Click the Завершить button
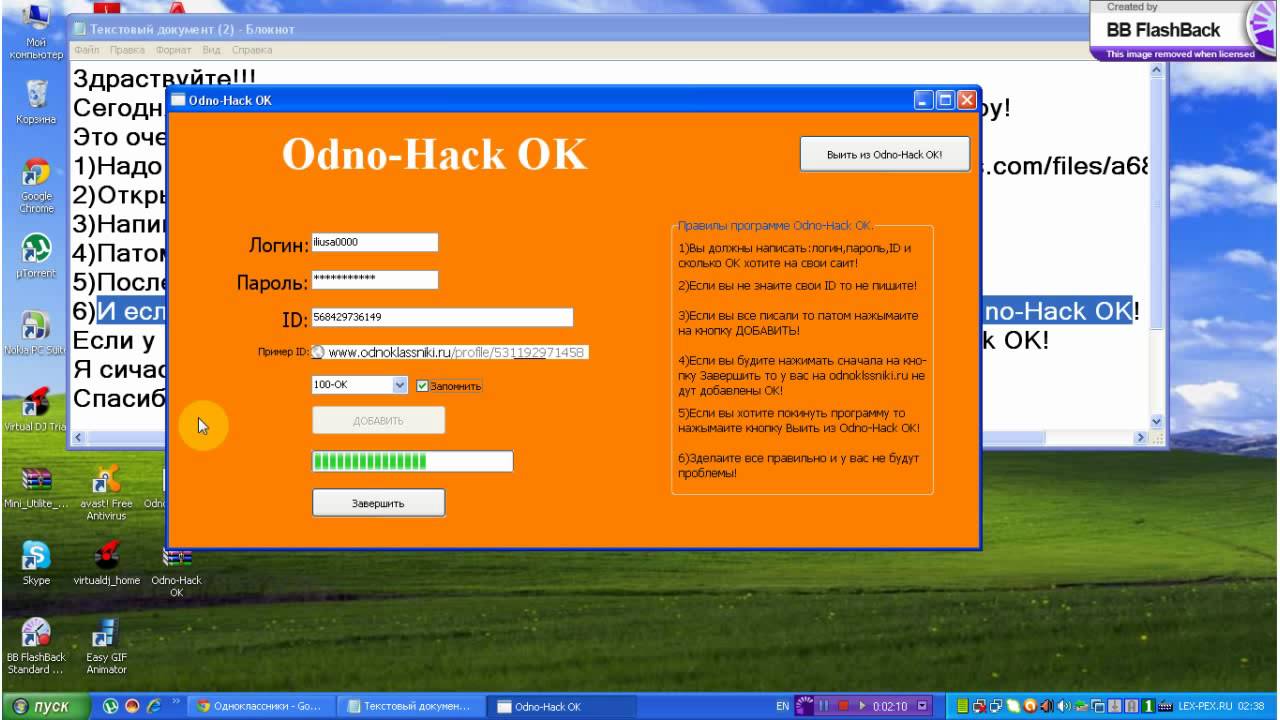 [x=378, y=503]
